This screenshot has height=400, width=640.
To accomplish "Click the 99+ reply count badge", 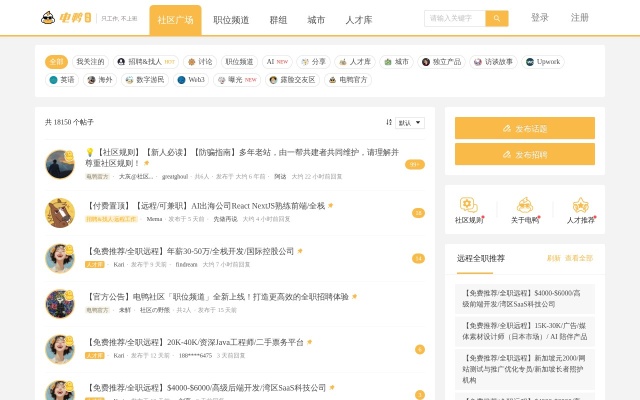I will [x=414, y=164].
